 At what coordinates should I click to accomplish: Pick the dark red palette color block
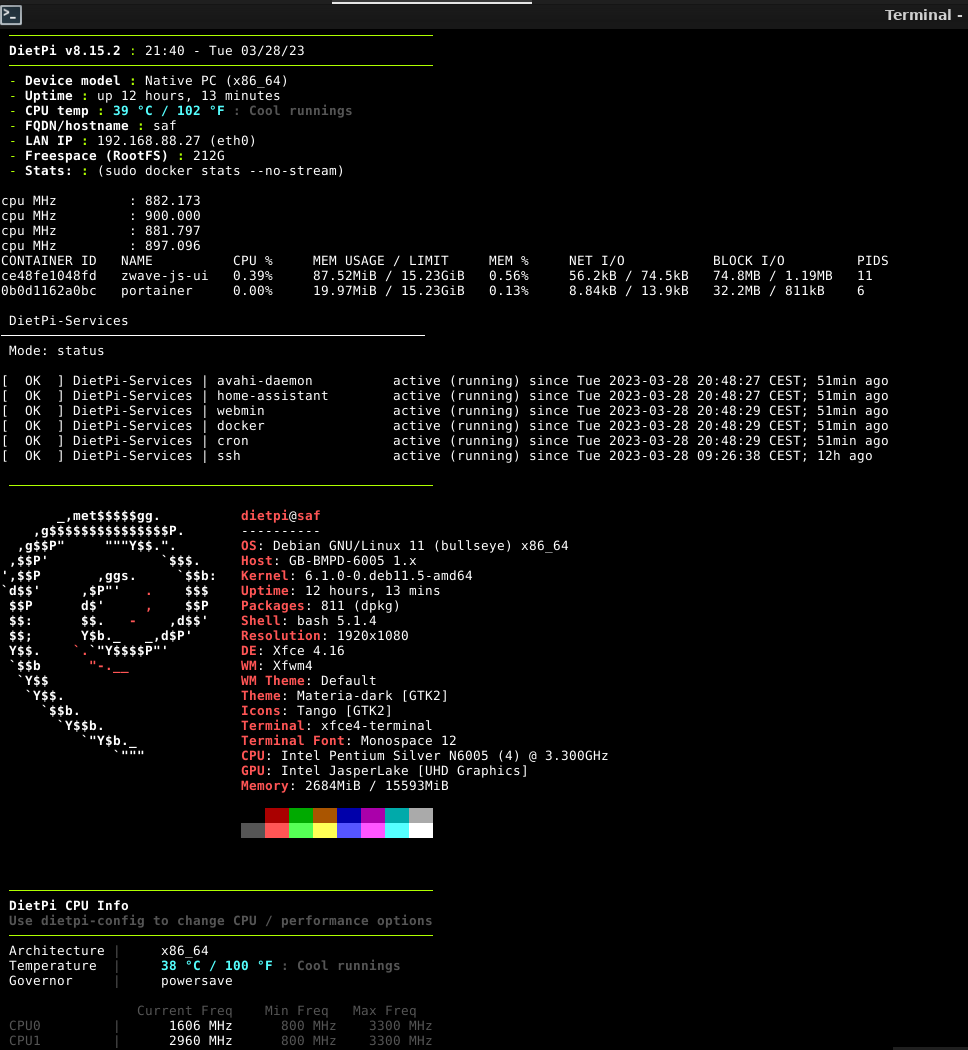coord(277,815)
